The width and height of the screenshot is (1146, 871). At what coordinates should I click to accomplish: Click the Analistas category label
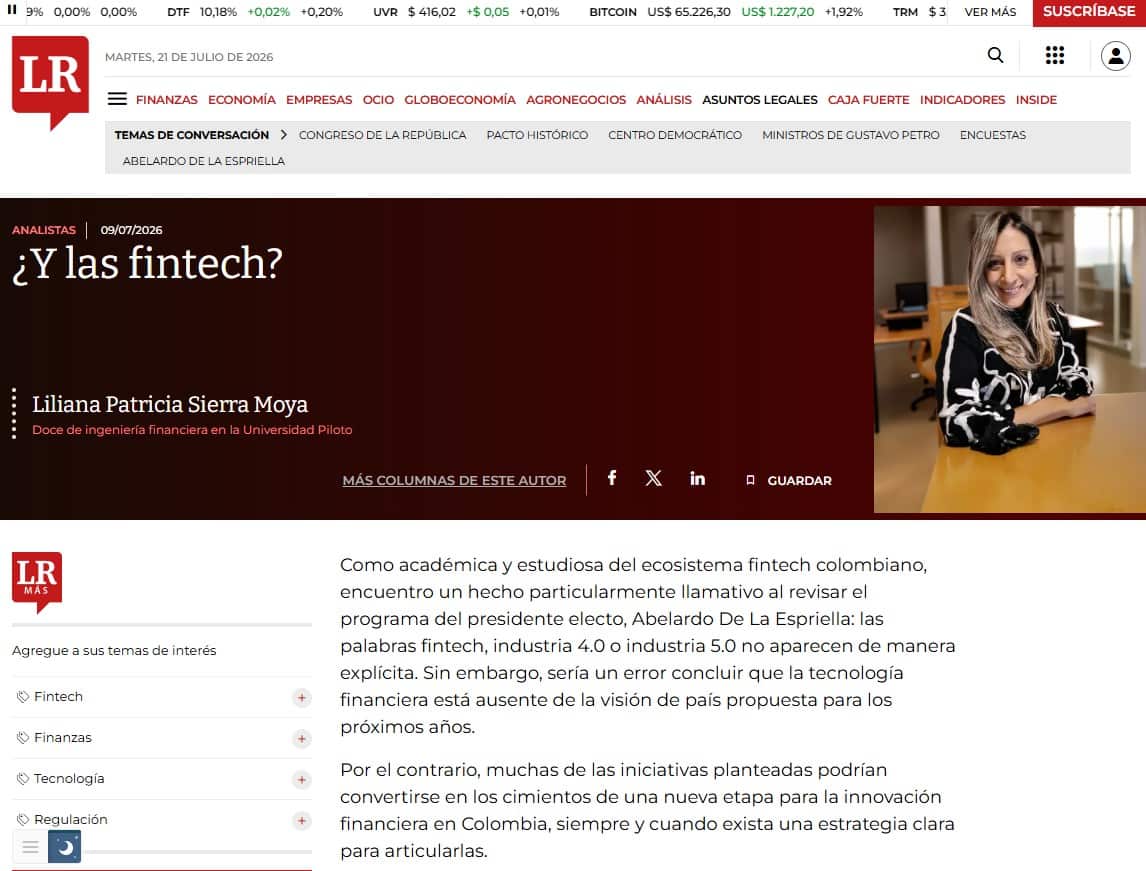click(x=44, y=229)
